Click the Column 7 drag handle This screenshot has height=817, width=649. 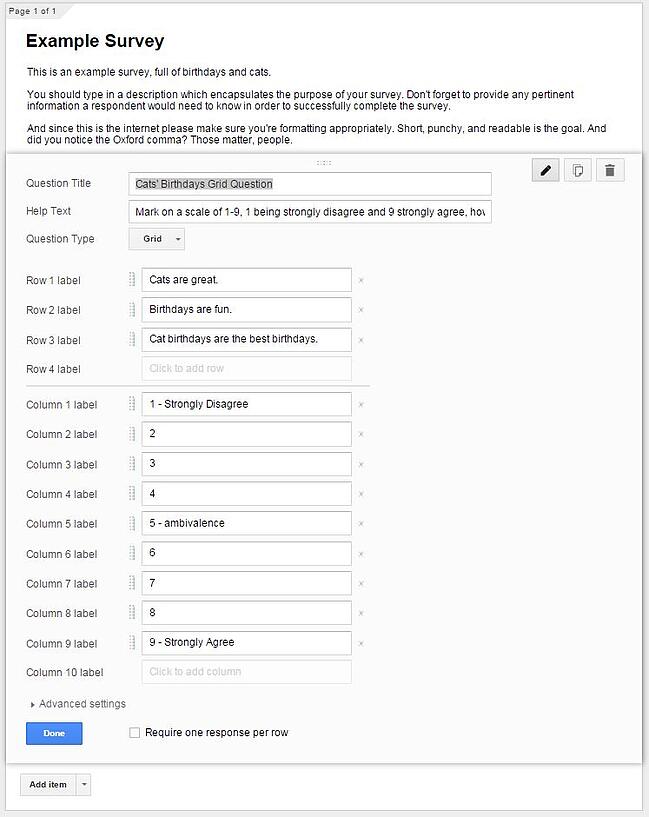click(x=132, y=583)
